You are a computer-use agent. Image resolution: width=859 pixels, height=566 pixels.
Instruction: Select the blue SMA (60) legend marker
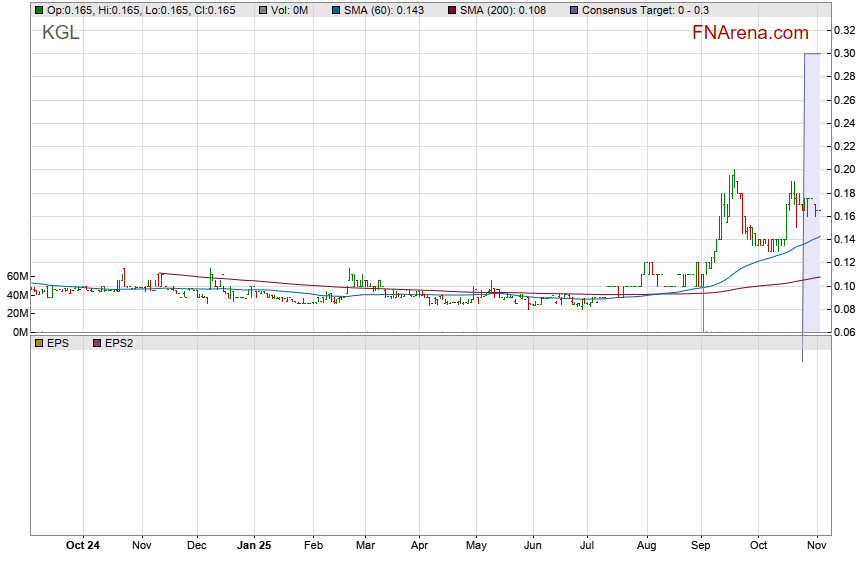pyautogui.click(x=335, y=10)
